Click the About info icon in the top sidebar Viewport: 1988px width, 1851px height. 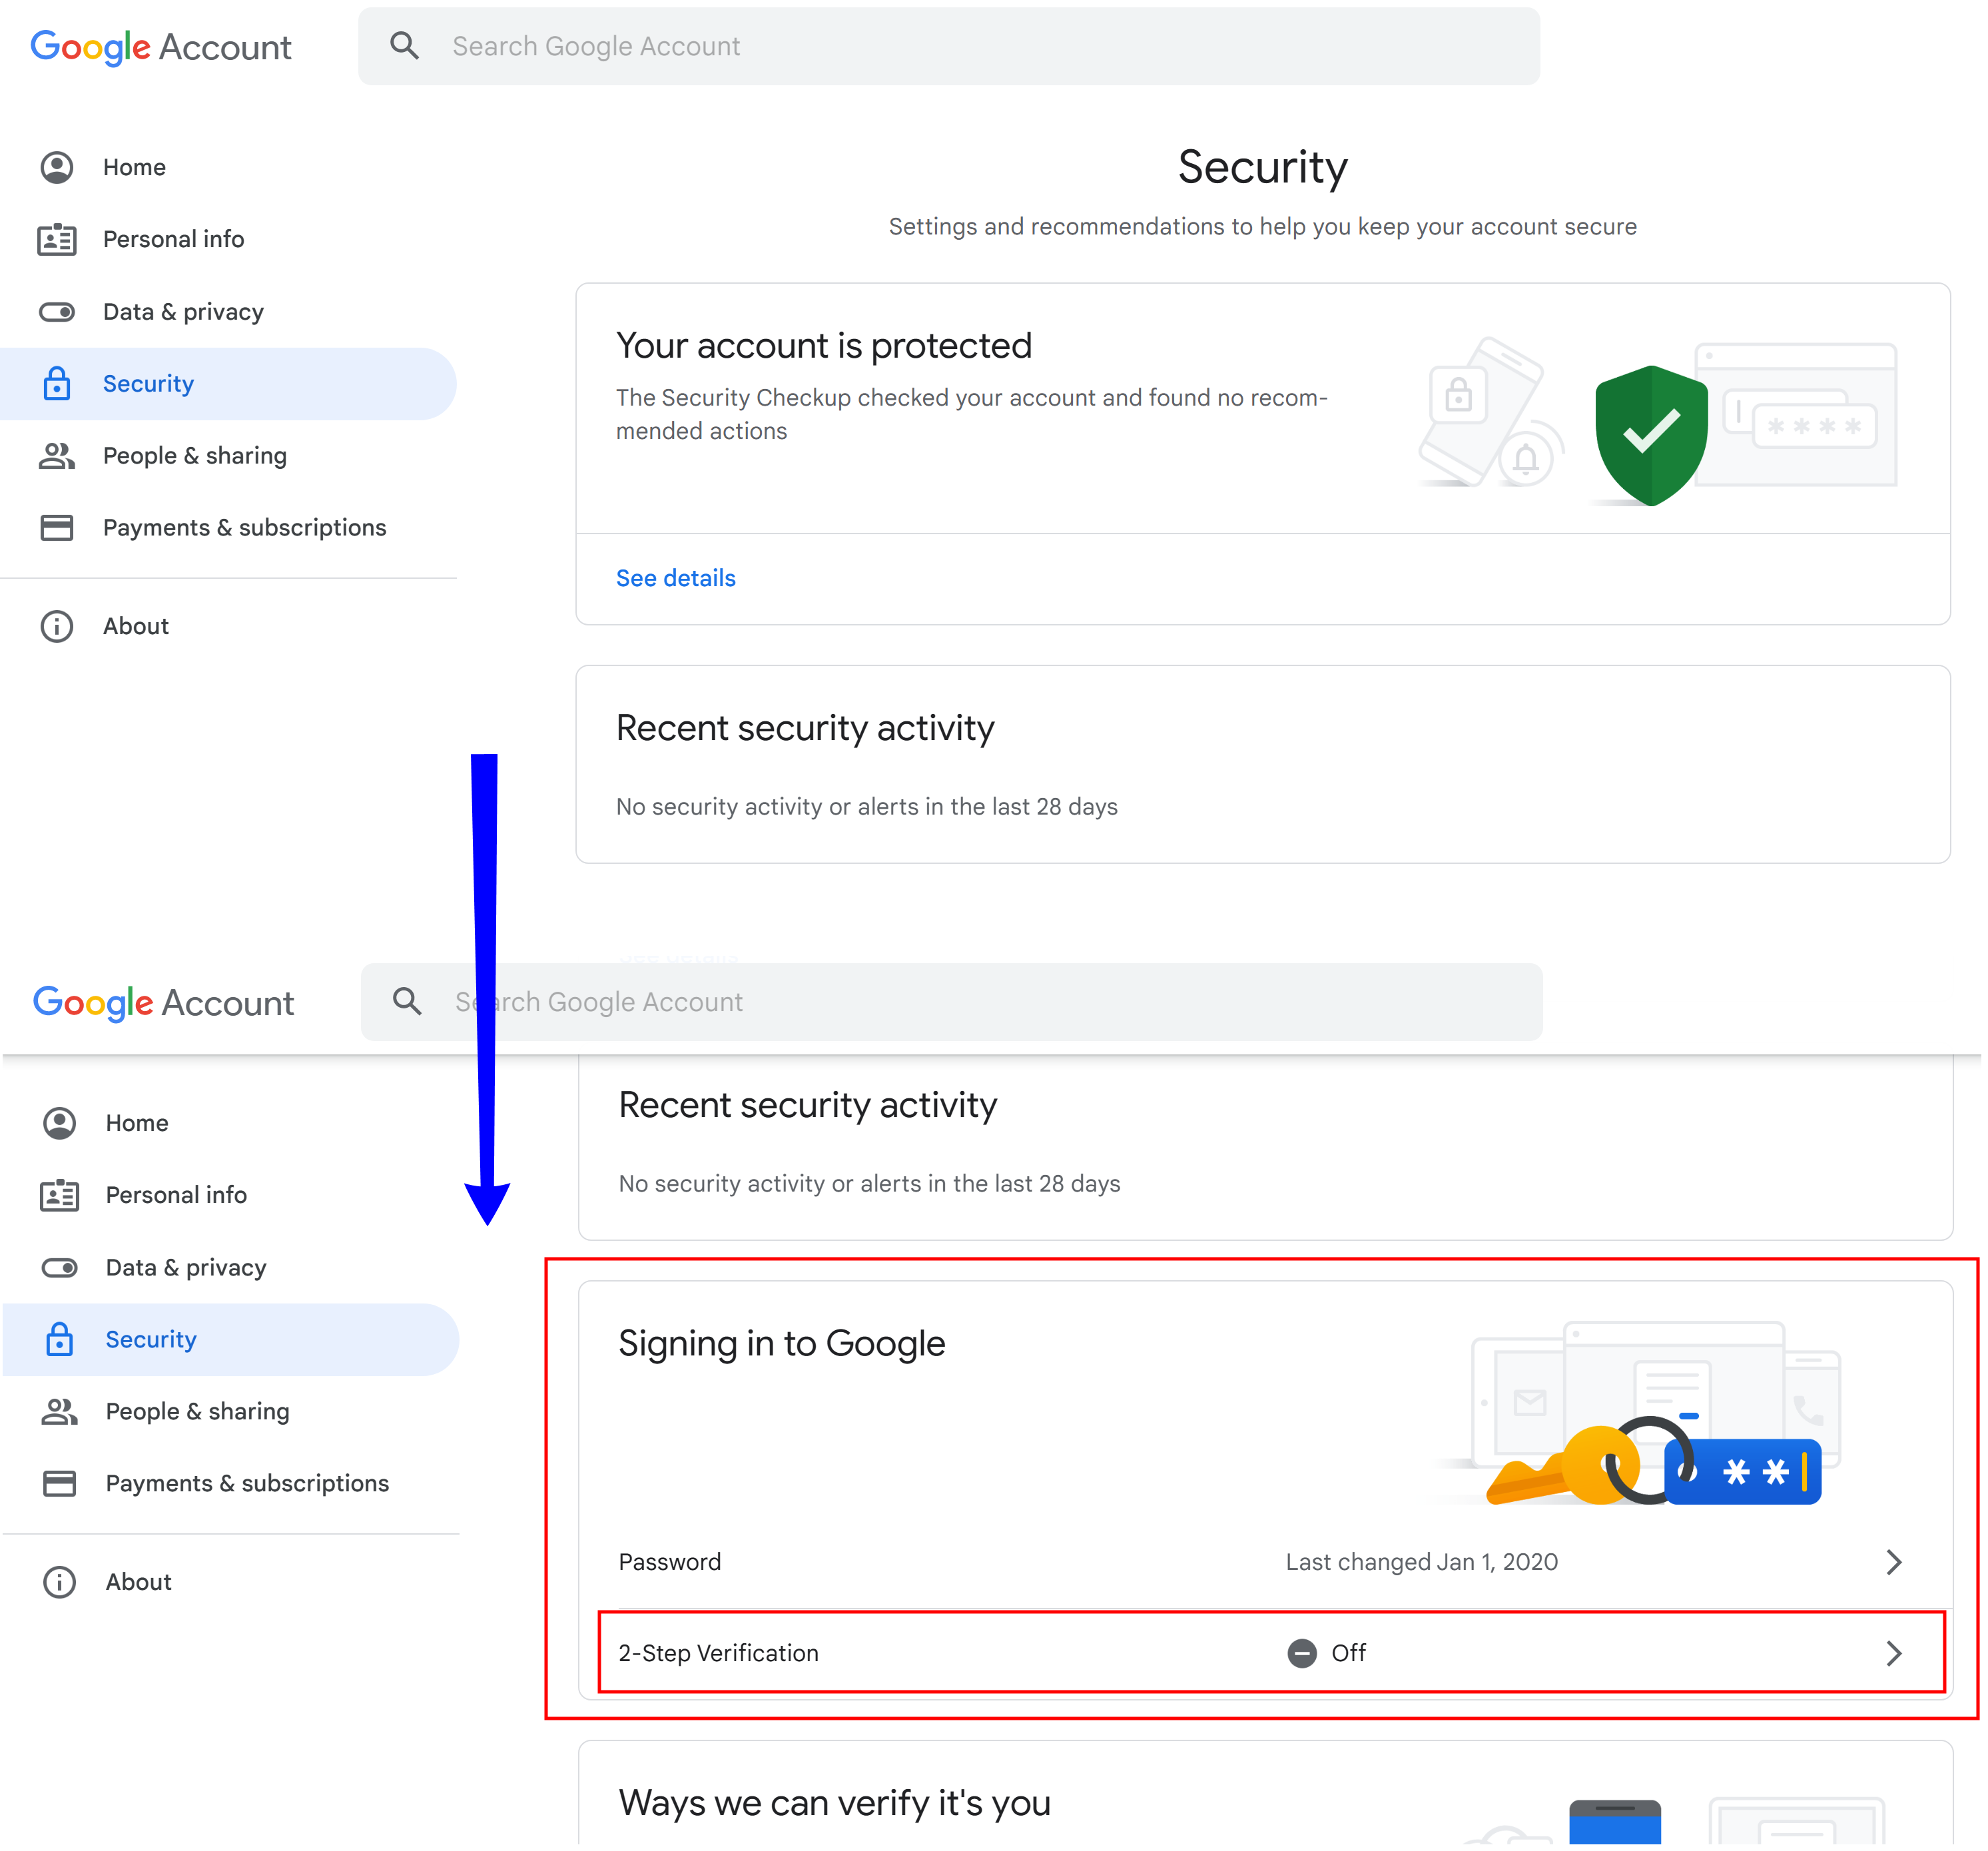pyautogui.click(x=57, y=626)
